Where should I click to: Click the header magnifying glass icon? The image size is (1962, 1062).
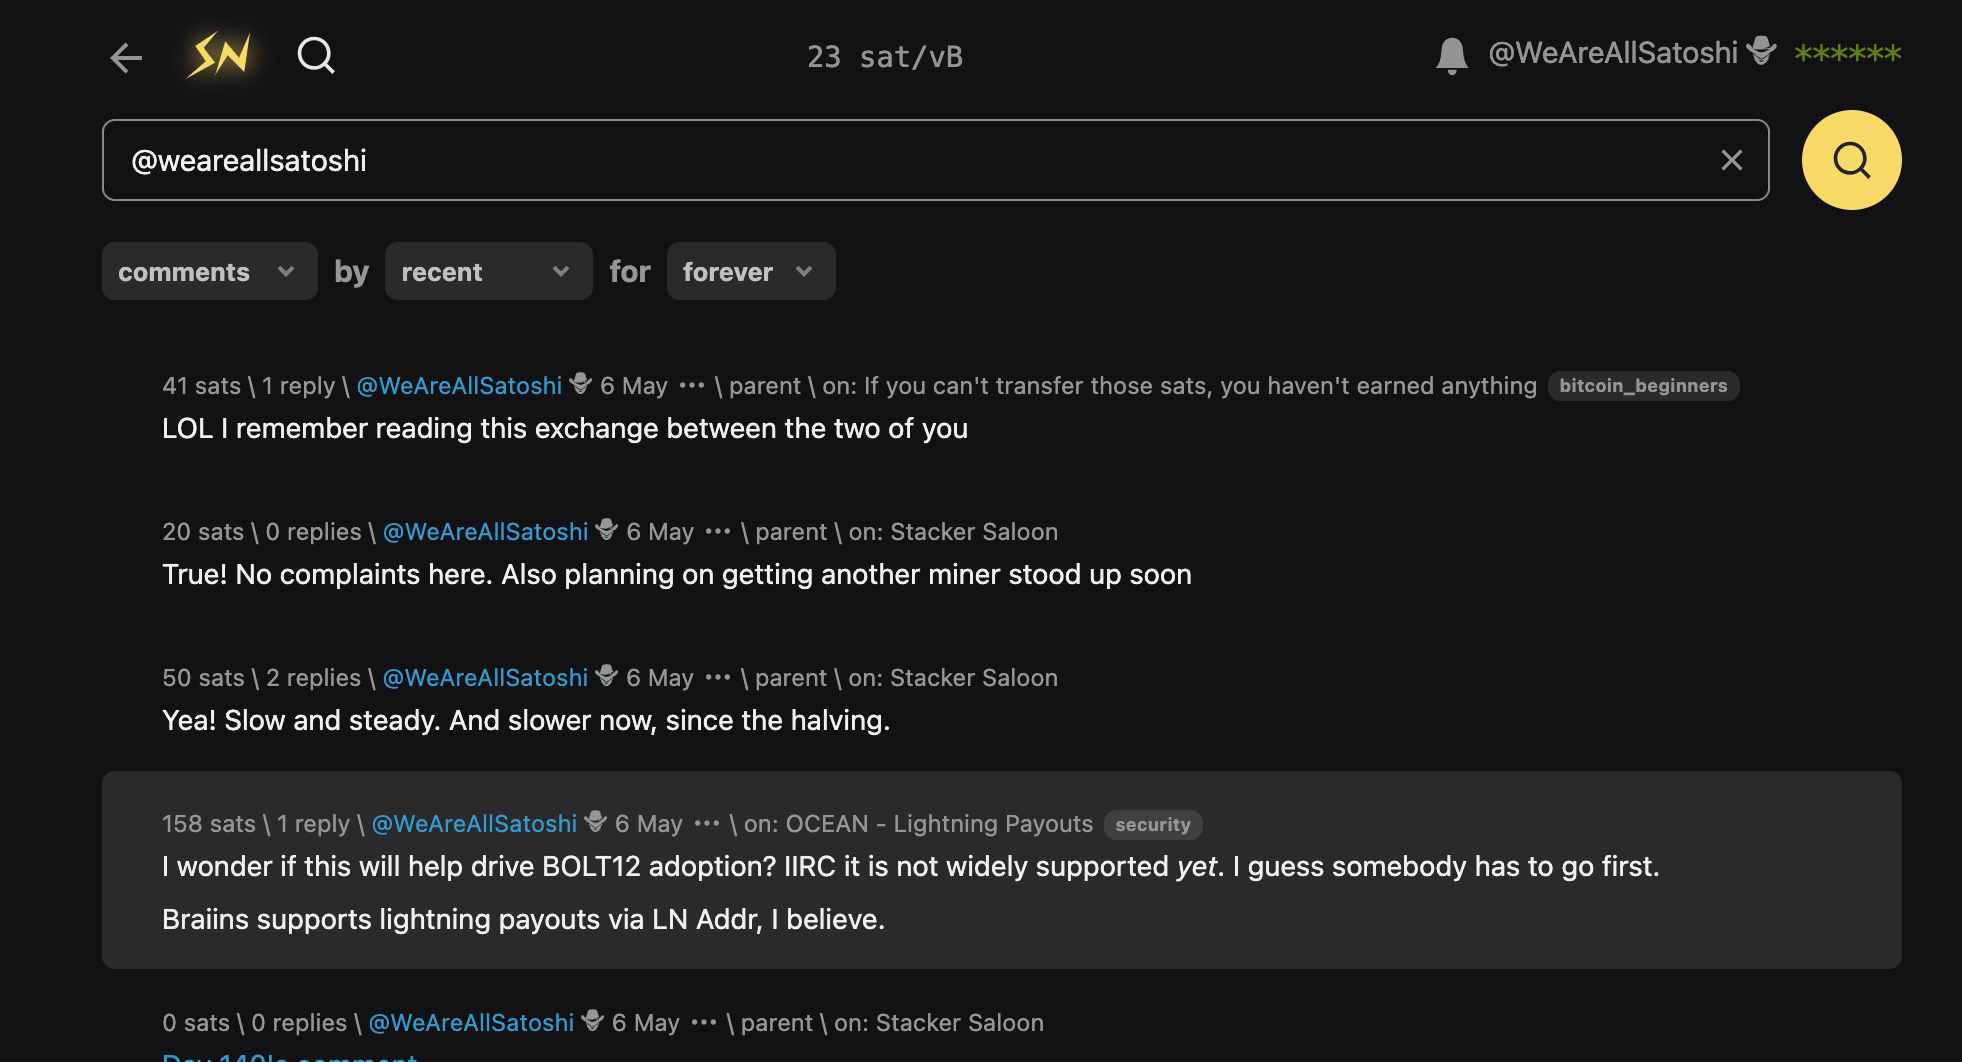[x=316, y=56]
